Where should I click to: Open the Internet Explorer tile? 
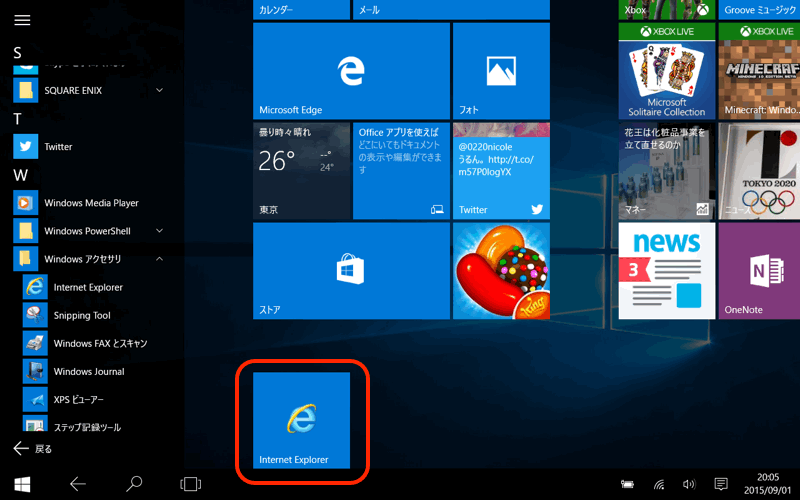pos(301,419)
